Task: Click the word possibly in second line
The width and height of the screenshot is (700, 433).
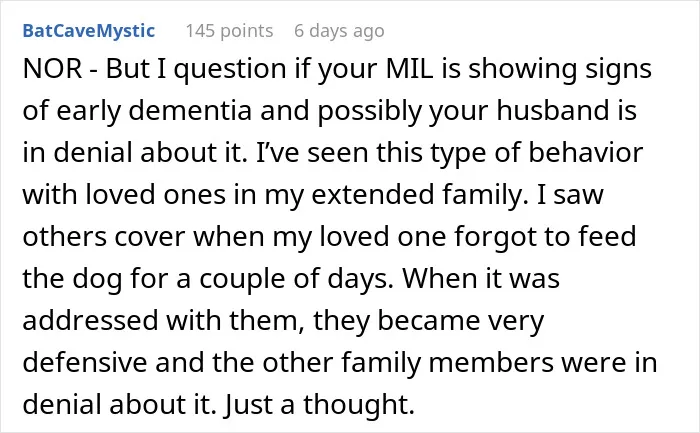Action: [370, 111]
